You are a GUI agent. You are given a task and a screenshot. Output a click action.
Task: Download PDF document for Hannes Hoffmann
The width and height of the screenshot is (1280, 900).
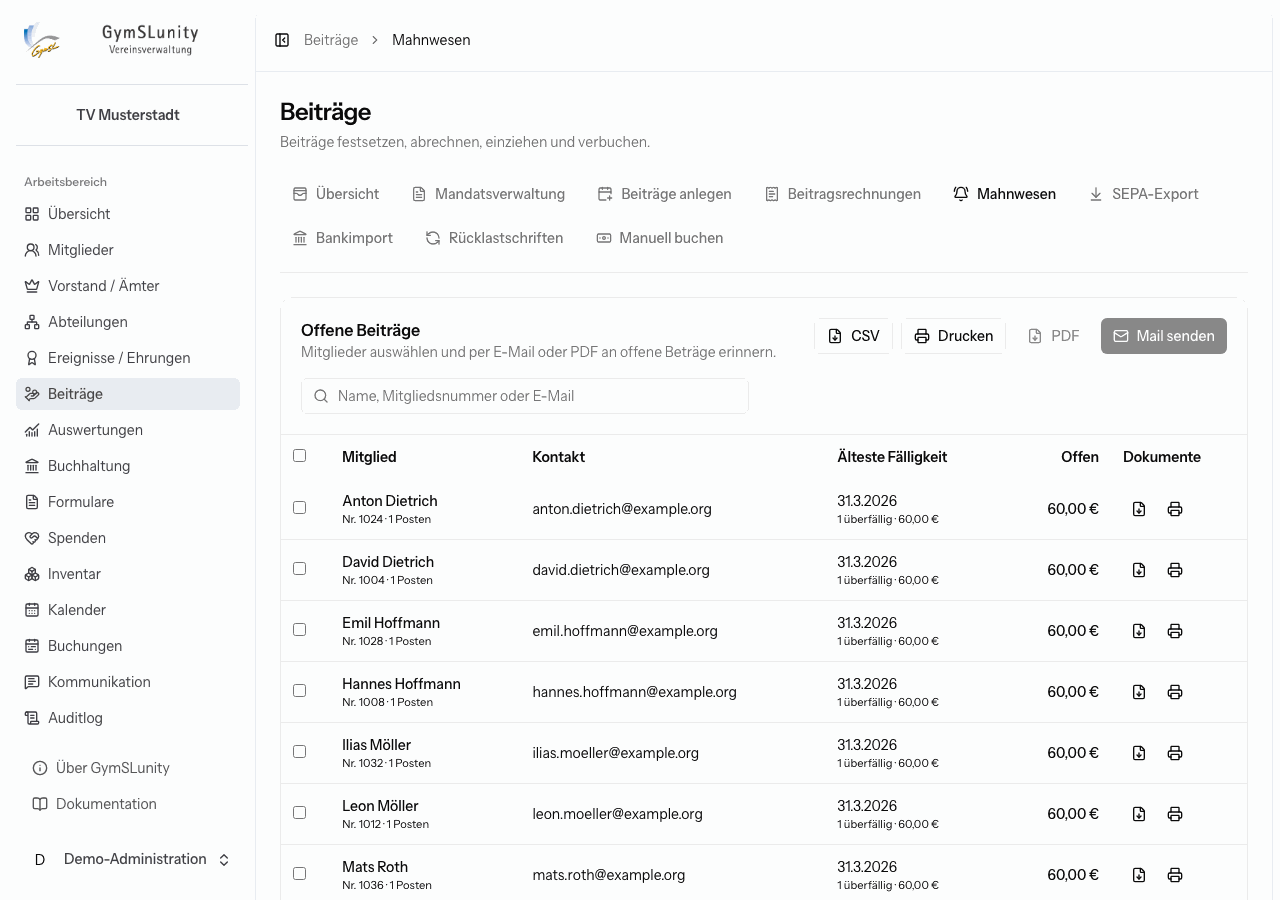coord(1139,692)
